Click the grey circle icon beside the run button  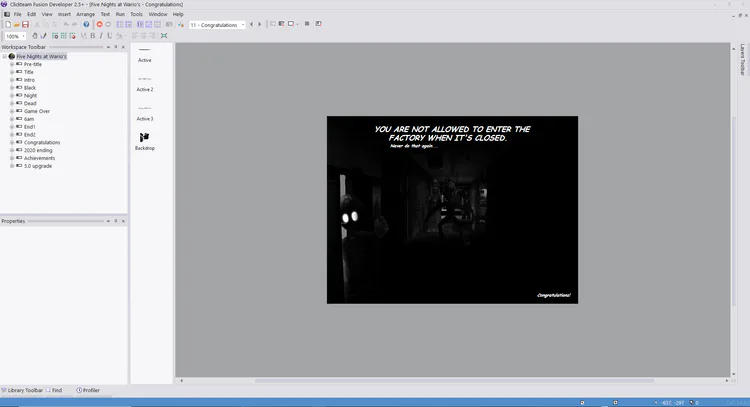pyautogui.click(x=108, y=24)
